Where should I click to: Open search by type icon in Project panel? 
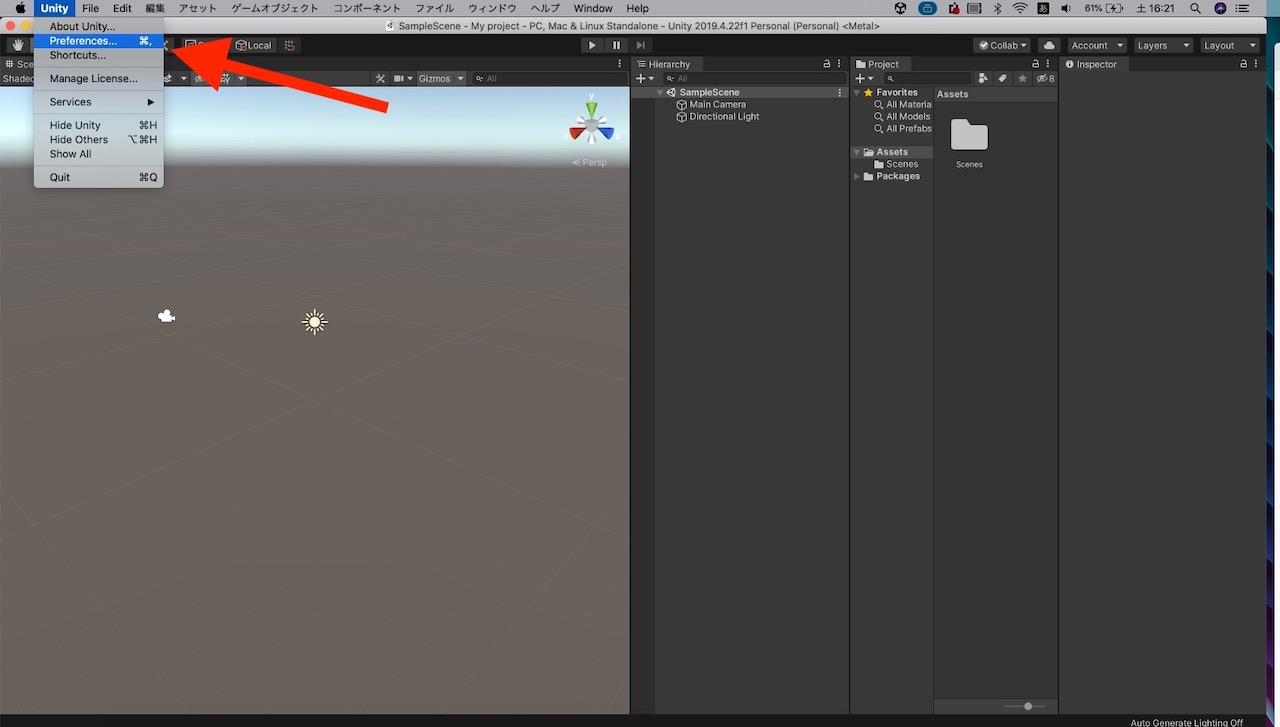click(x=983, y=78)
